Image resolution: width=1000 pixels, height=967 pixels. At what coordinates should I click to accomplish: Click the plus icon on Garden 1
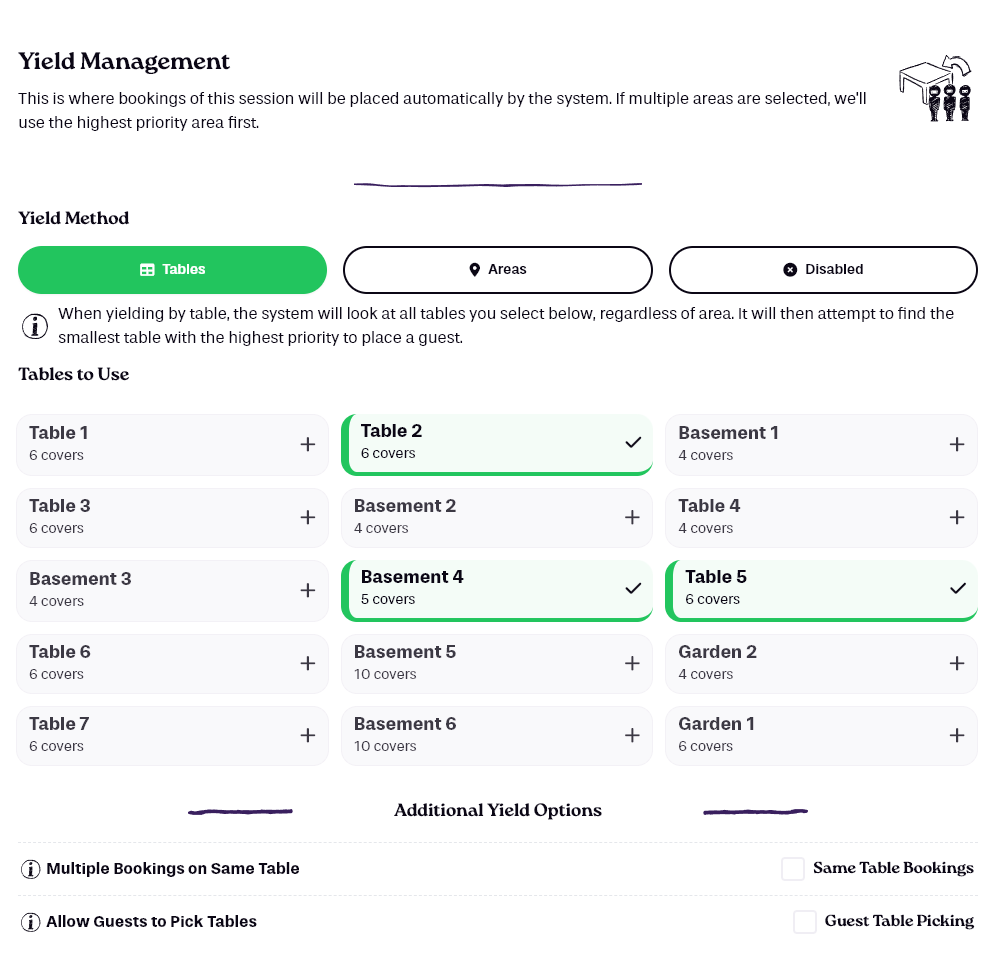957,735
